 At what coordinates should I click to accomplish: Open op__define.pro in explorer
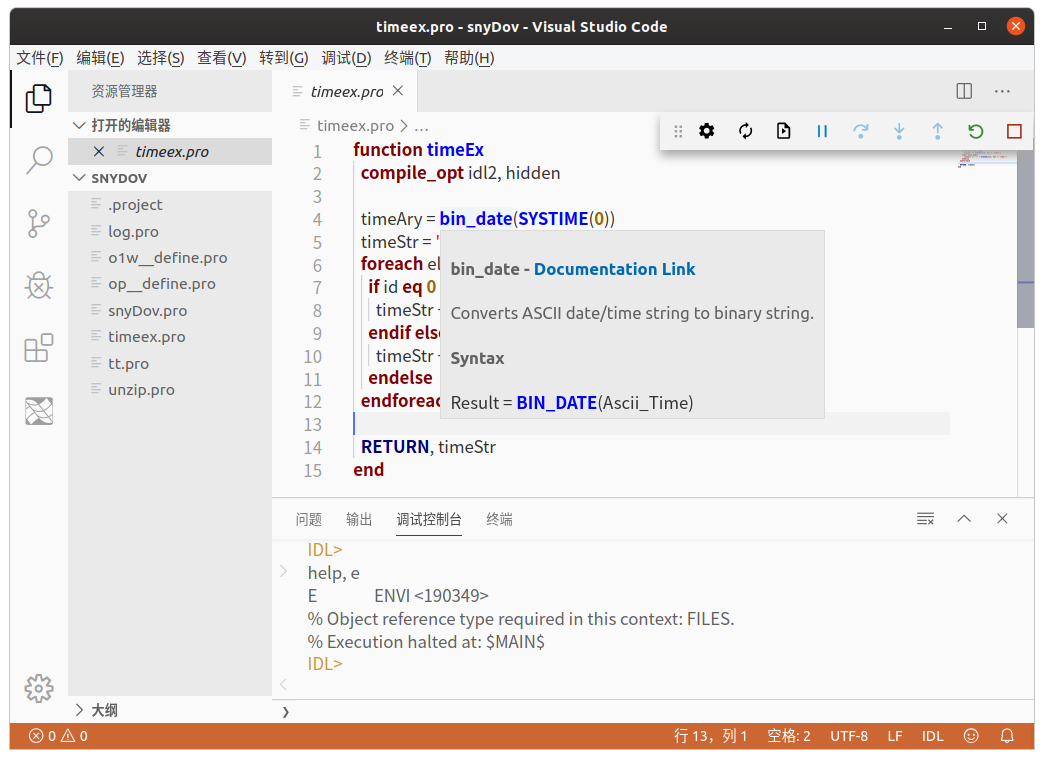170,284
